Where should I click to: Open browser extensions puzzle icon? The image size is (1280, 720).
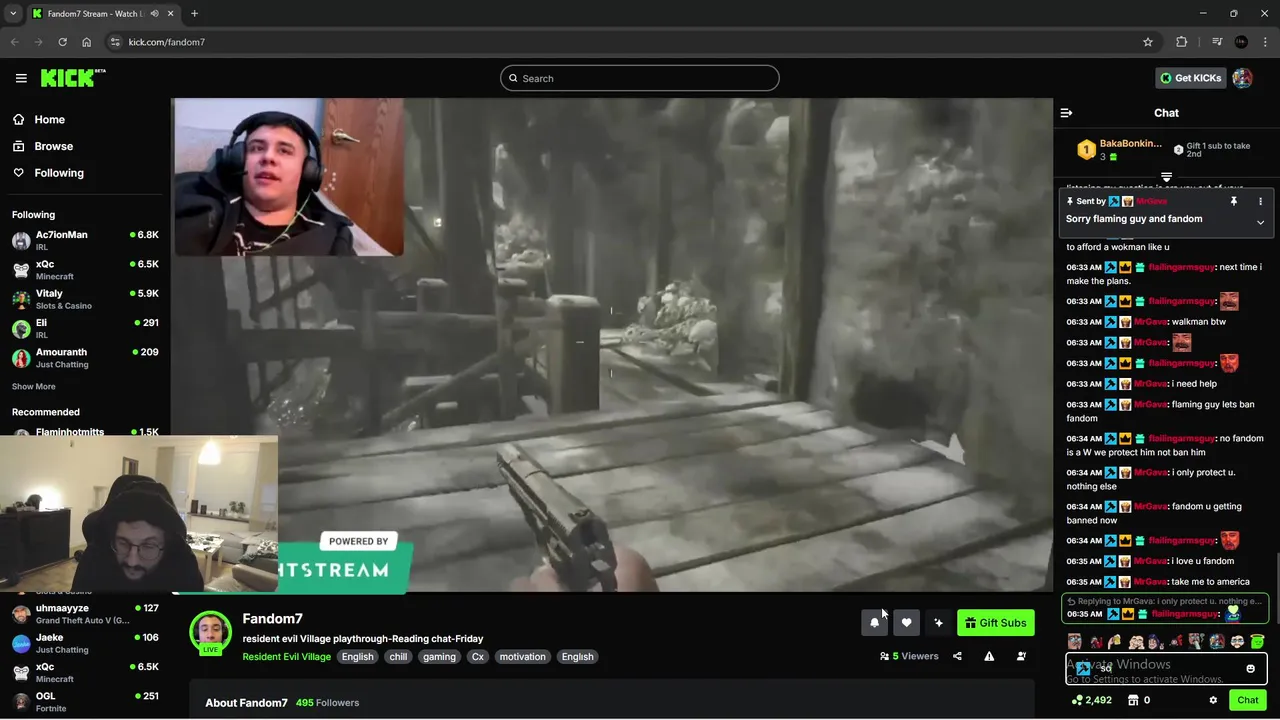1182,42
